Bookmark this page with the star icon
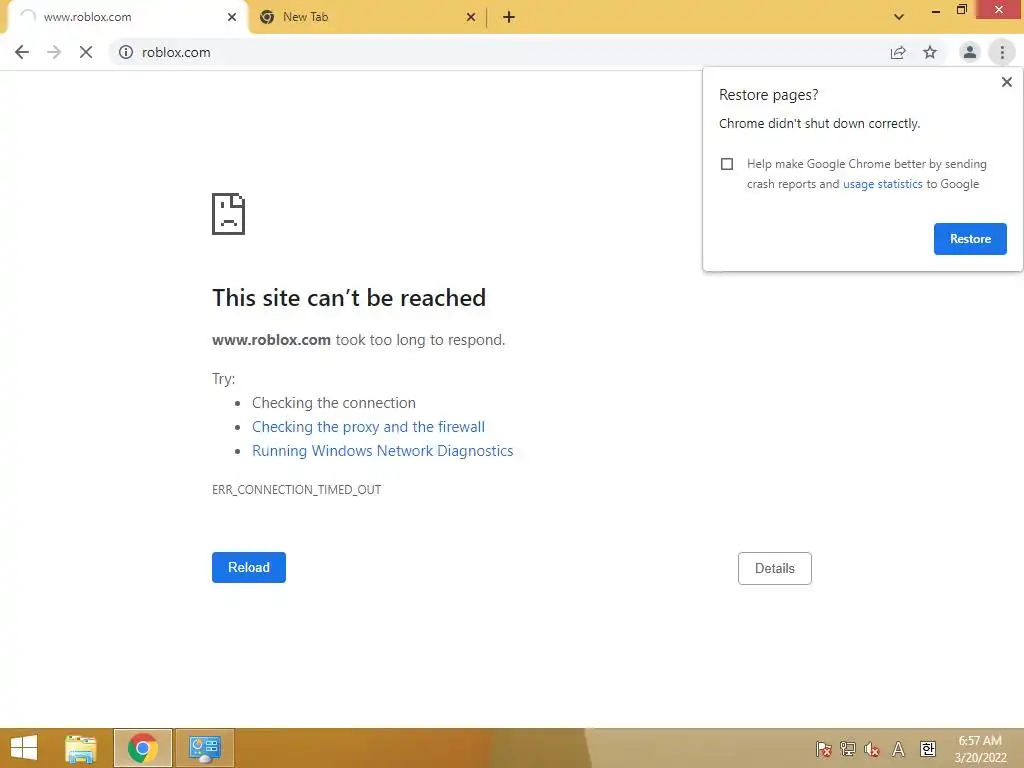 click(x=930, y=52)
